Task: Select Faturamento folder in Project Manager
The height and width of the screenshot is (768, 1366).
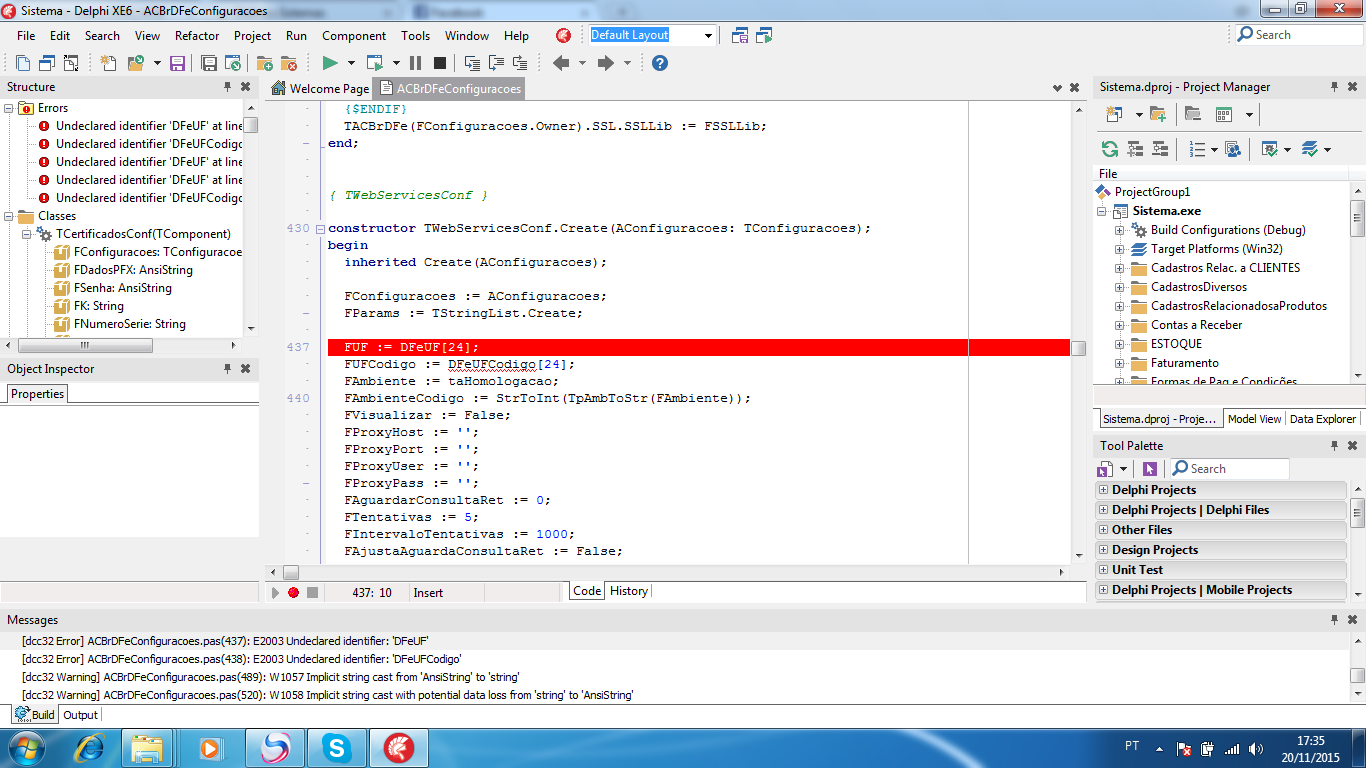Action: (x=1184, y=363)
